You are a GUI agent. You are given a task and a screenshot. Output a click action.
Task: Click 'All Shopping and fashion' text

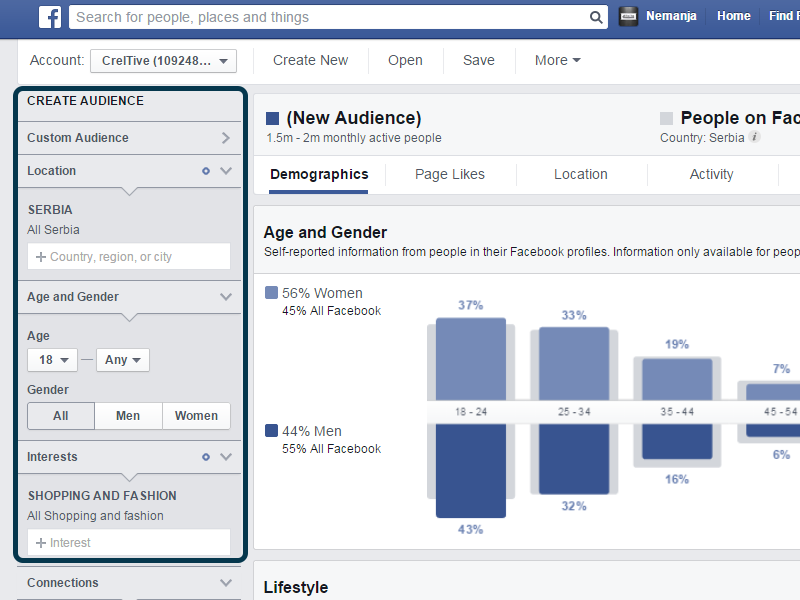coord(95,516)
